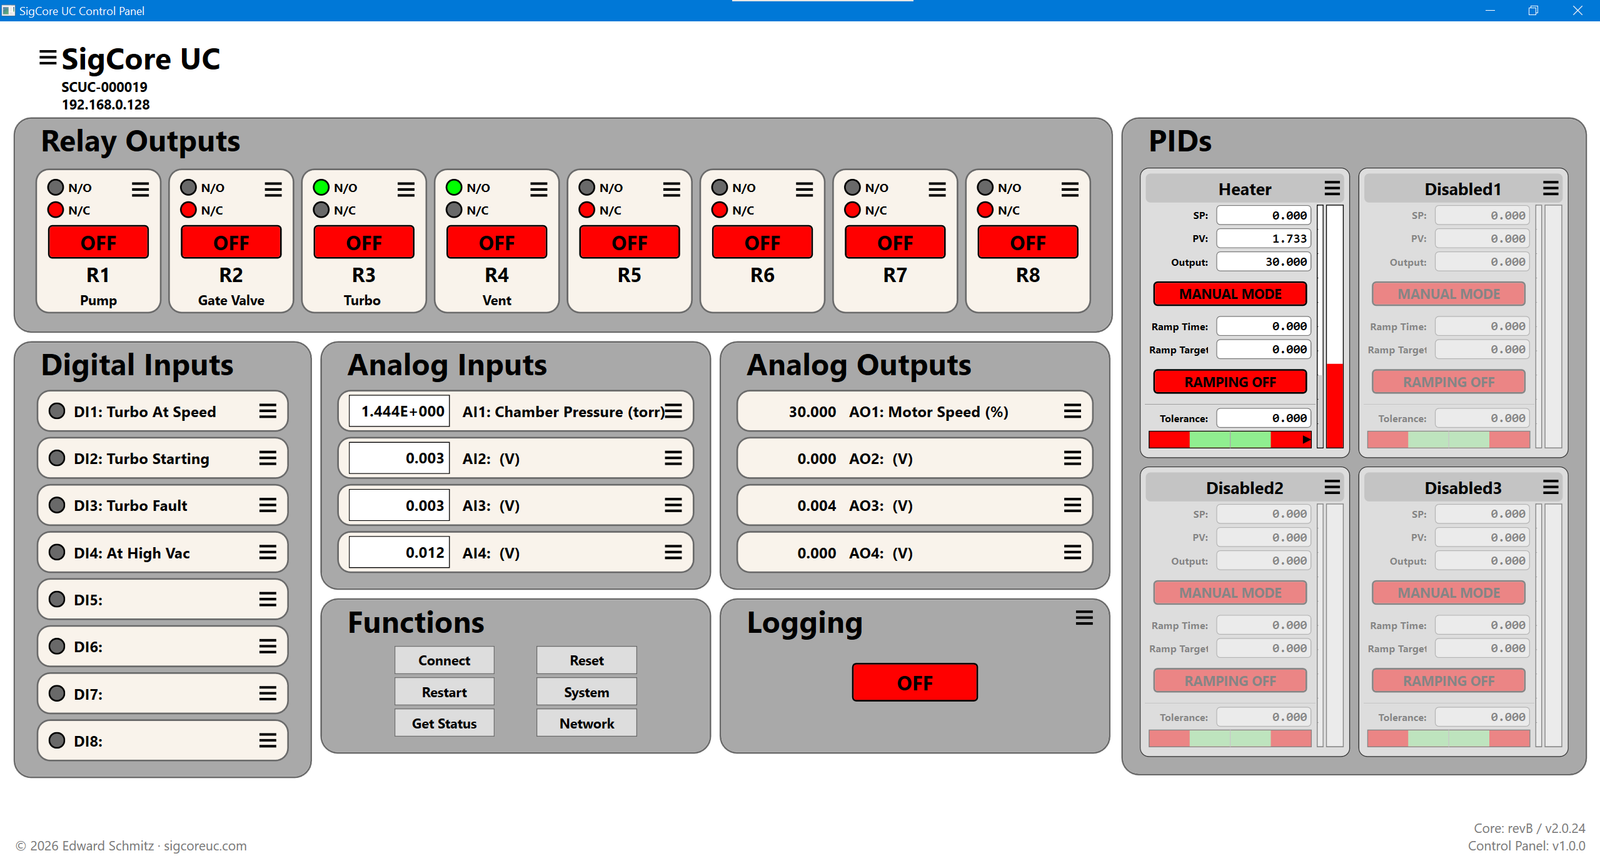Click the Connect function button
1600x863 pixels.
tap(444, 660)
